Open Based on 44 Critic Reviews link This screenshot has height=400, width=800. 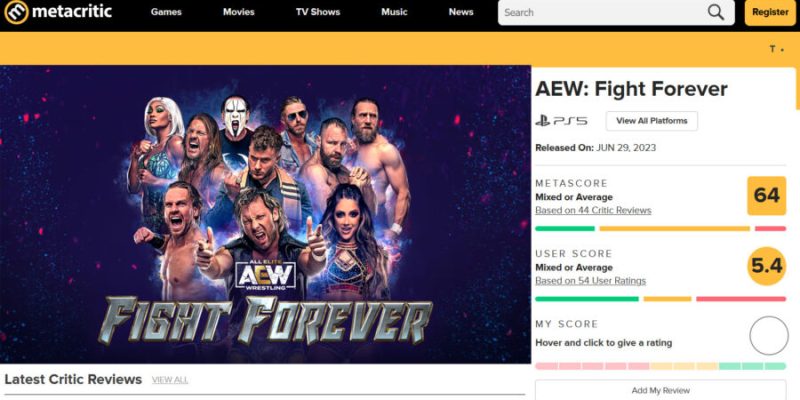tap(593, 210)
